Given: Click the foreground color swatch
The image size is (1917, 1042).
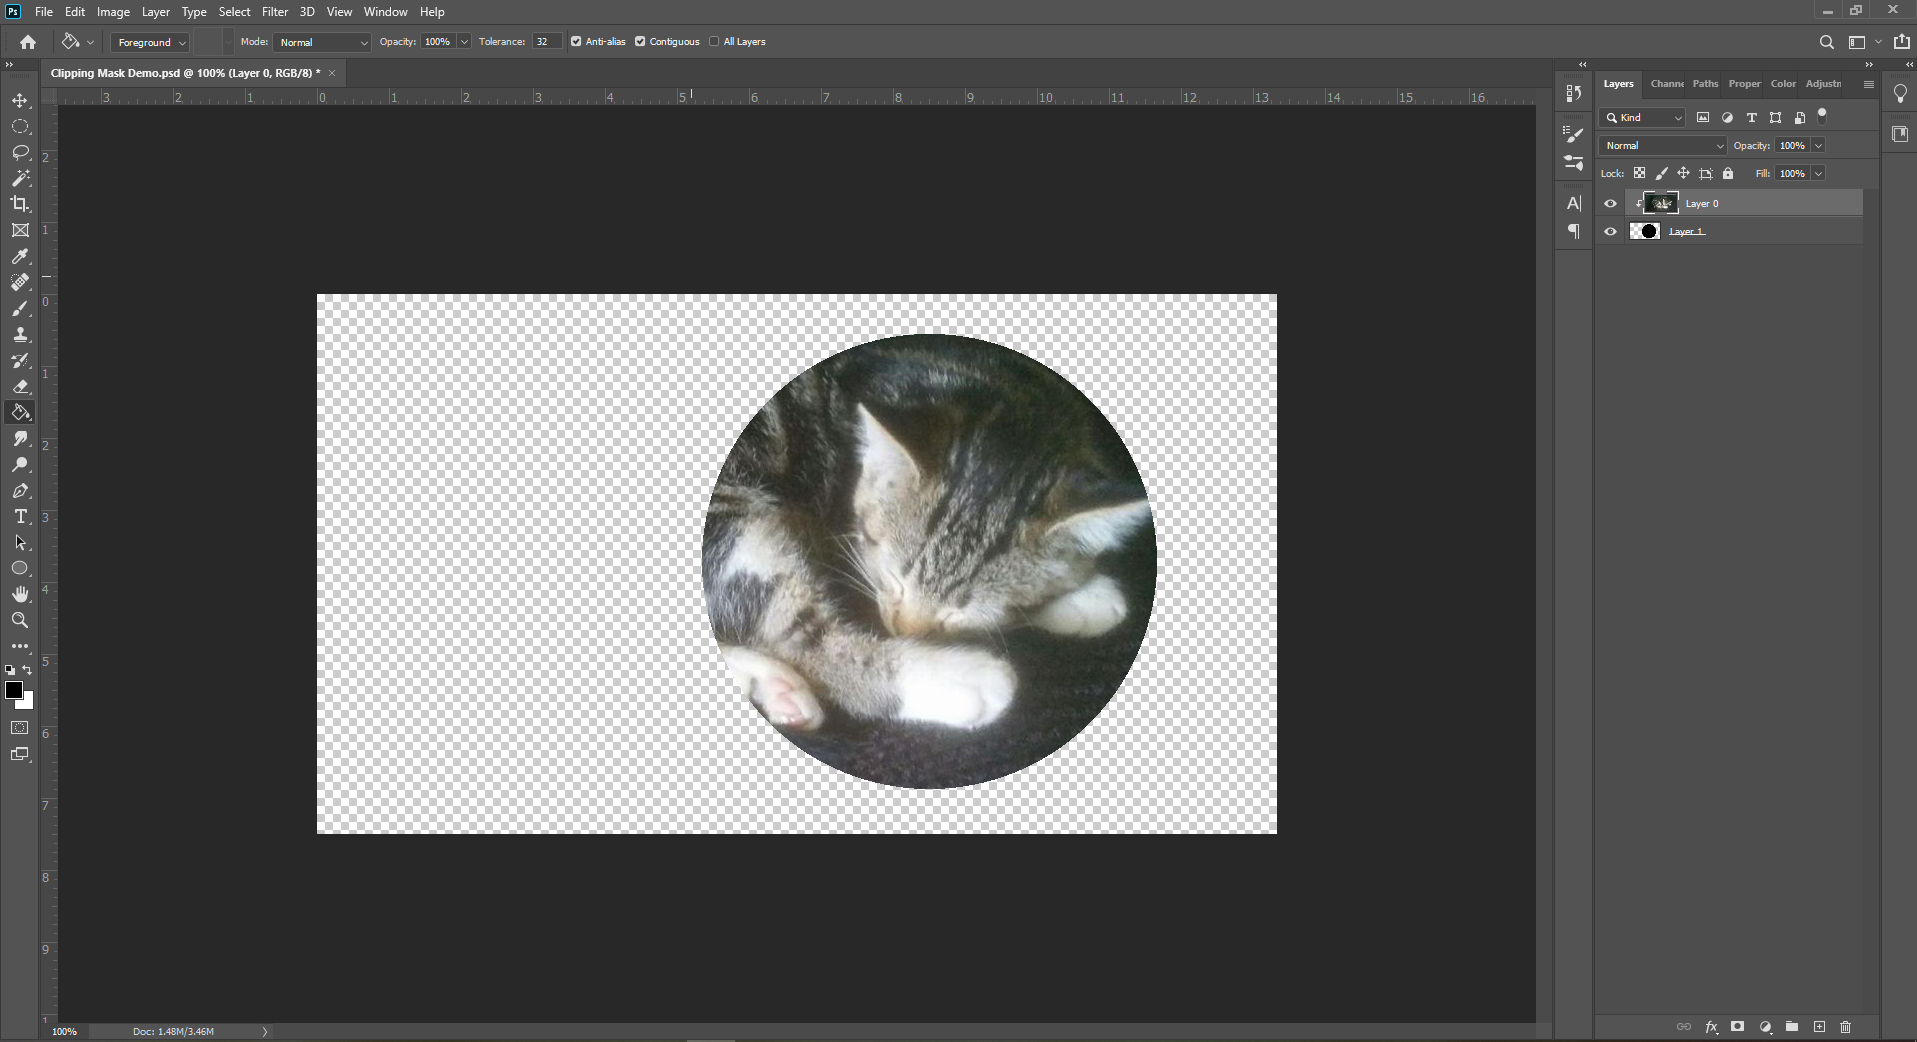Looking at the screenshot, I should pos(15,691).
